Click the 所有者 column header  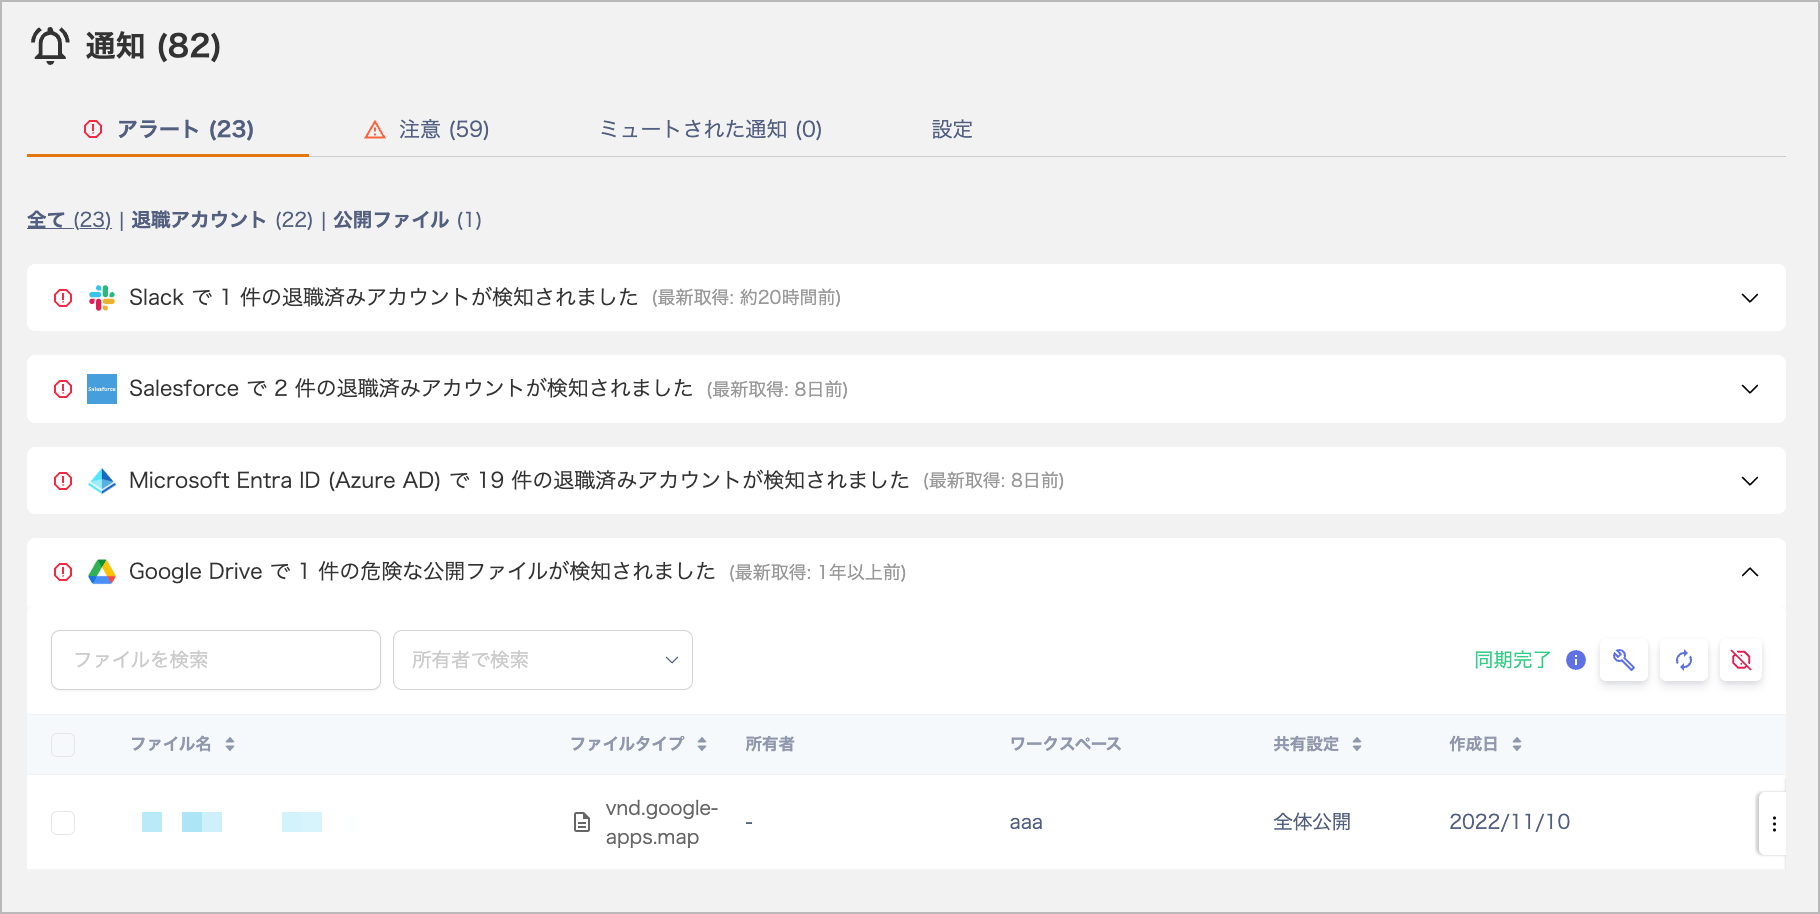click(x=770, y=744)
